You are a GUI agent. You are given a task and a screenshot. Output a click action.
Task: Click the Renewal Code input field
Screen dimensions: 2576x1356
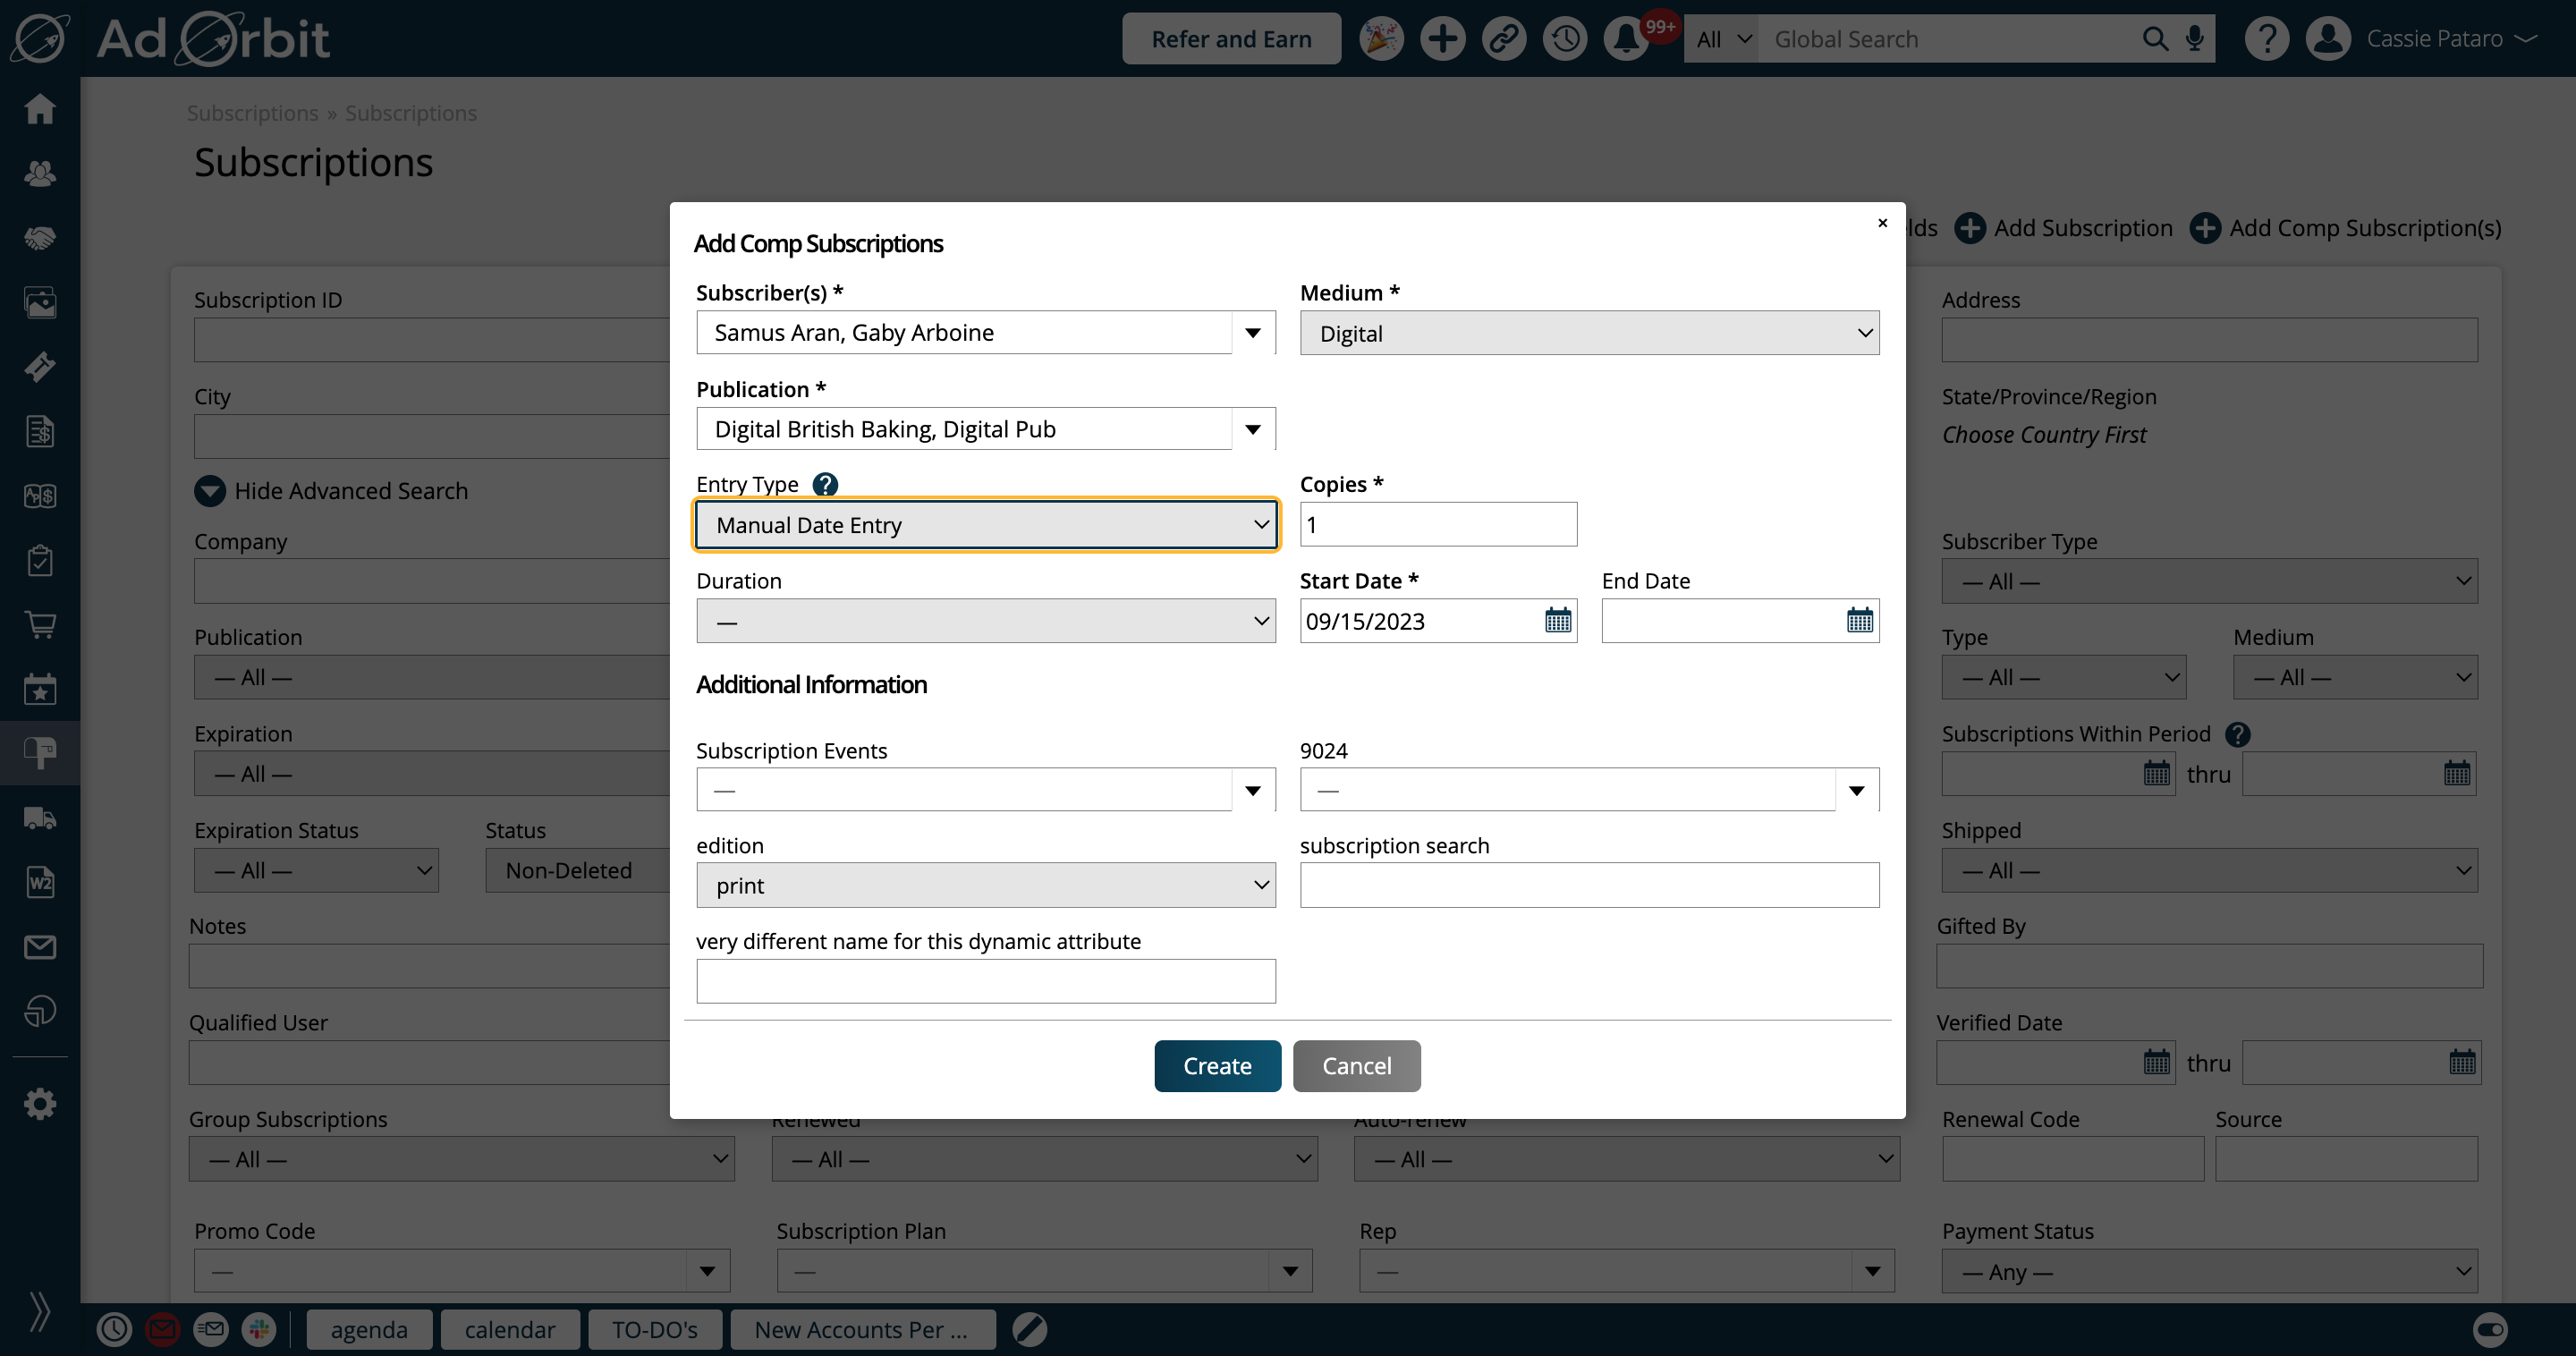click(x=2073, y=1159)
